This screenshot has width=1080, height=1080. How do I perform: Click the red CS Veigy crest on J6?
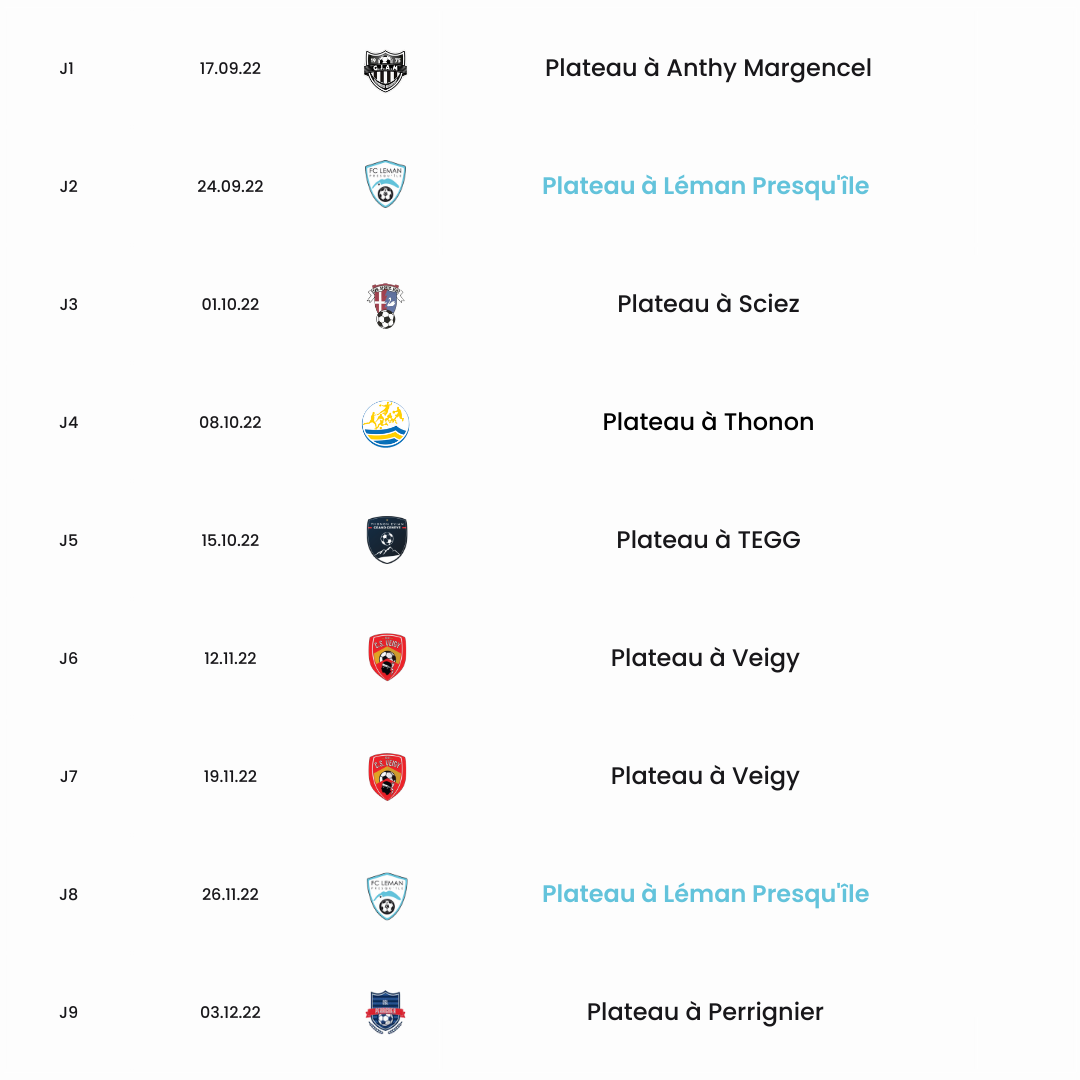(x=387, y=657)
